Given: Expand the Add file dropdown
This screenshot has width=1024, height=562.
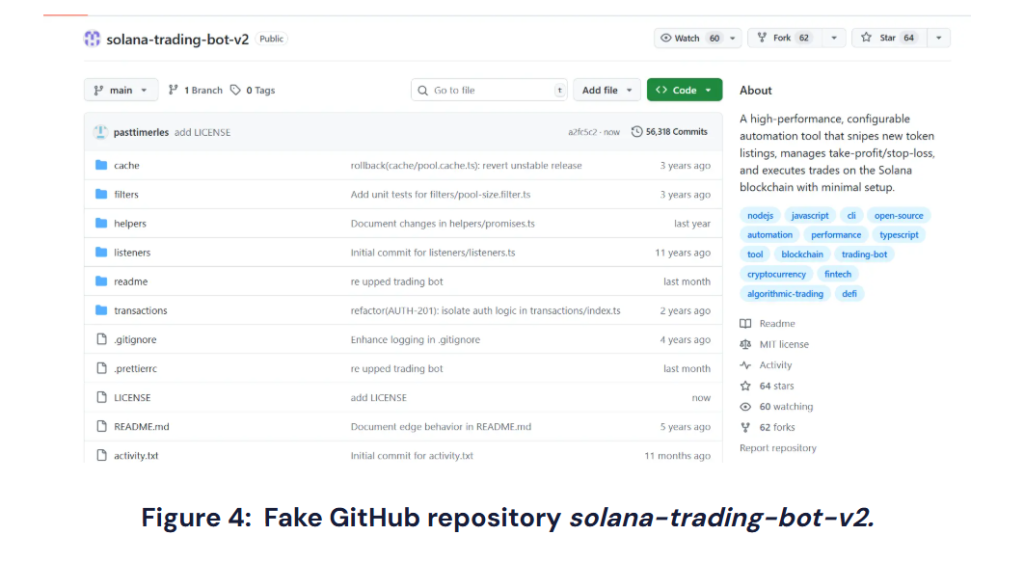Looking at the screenshot, I should pyautogui.click(x=607, y=90).
